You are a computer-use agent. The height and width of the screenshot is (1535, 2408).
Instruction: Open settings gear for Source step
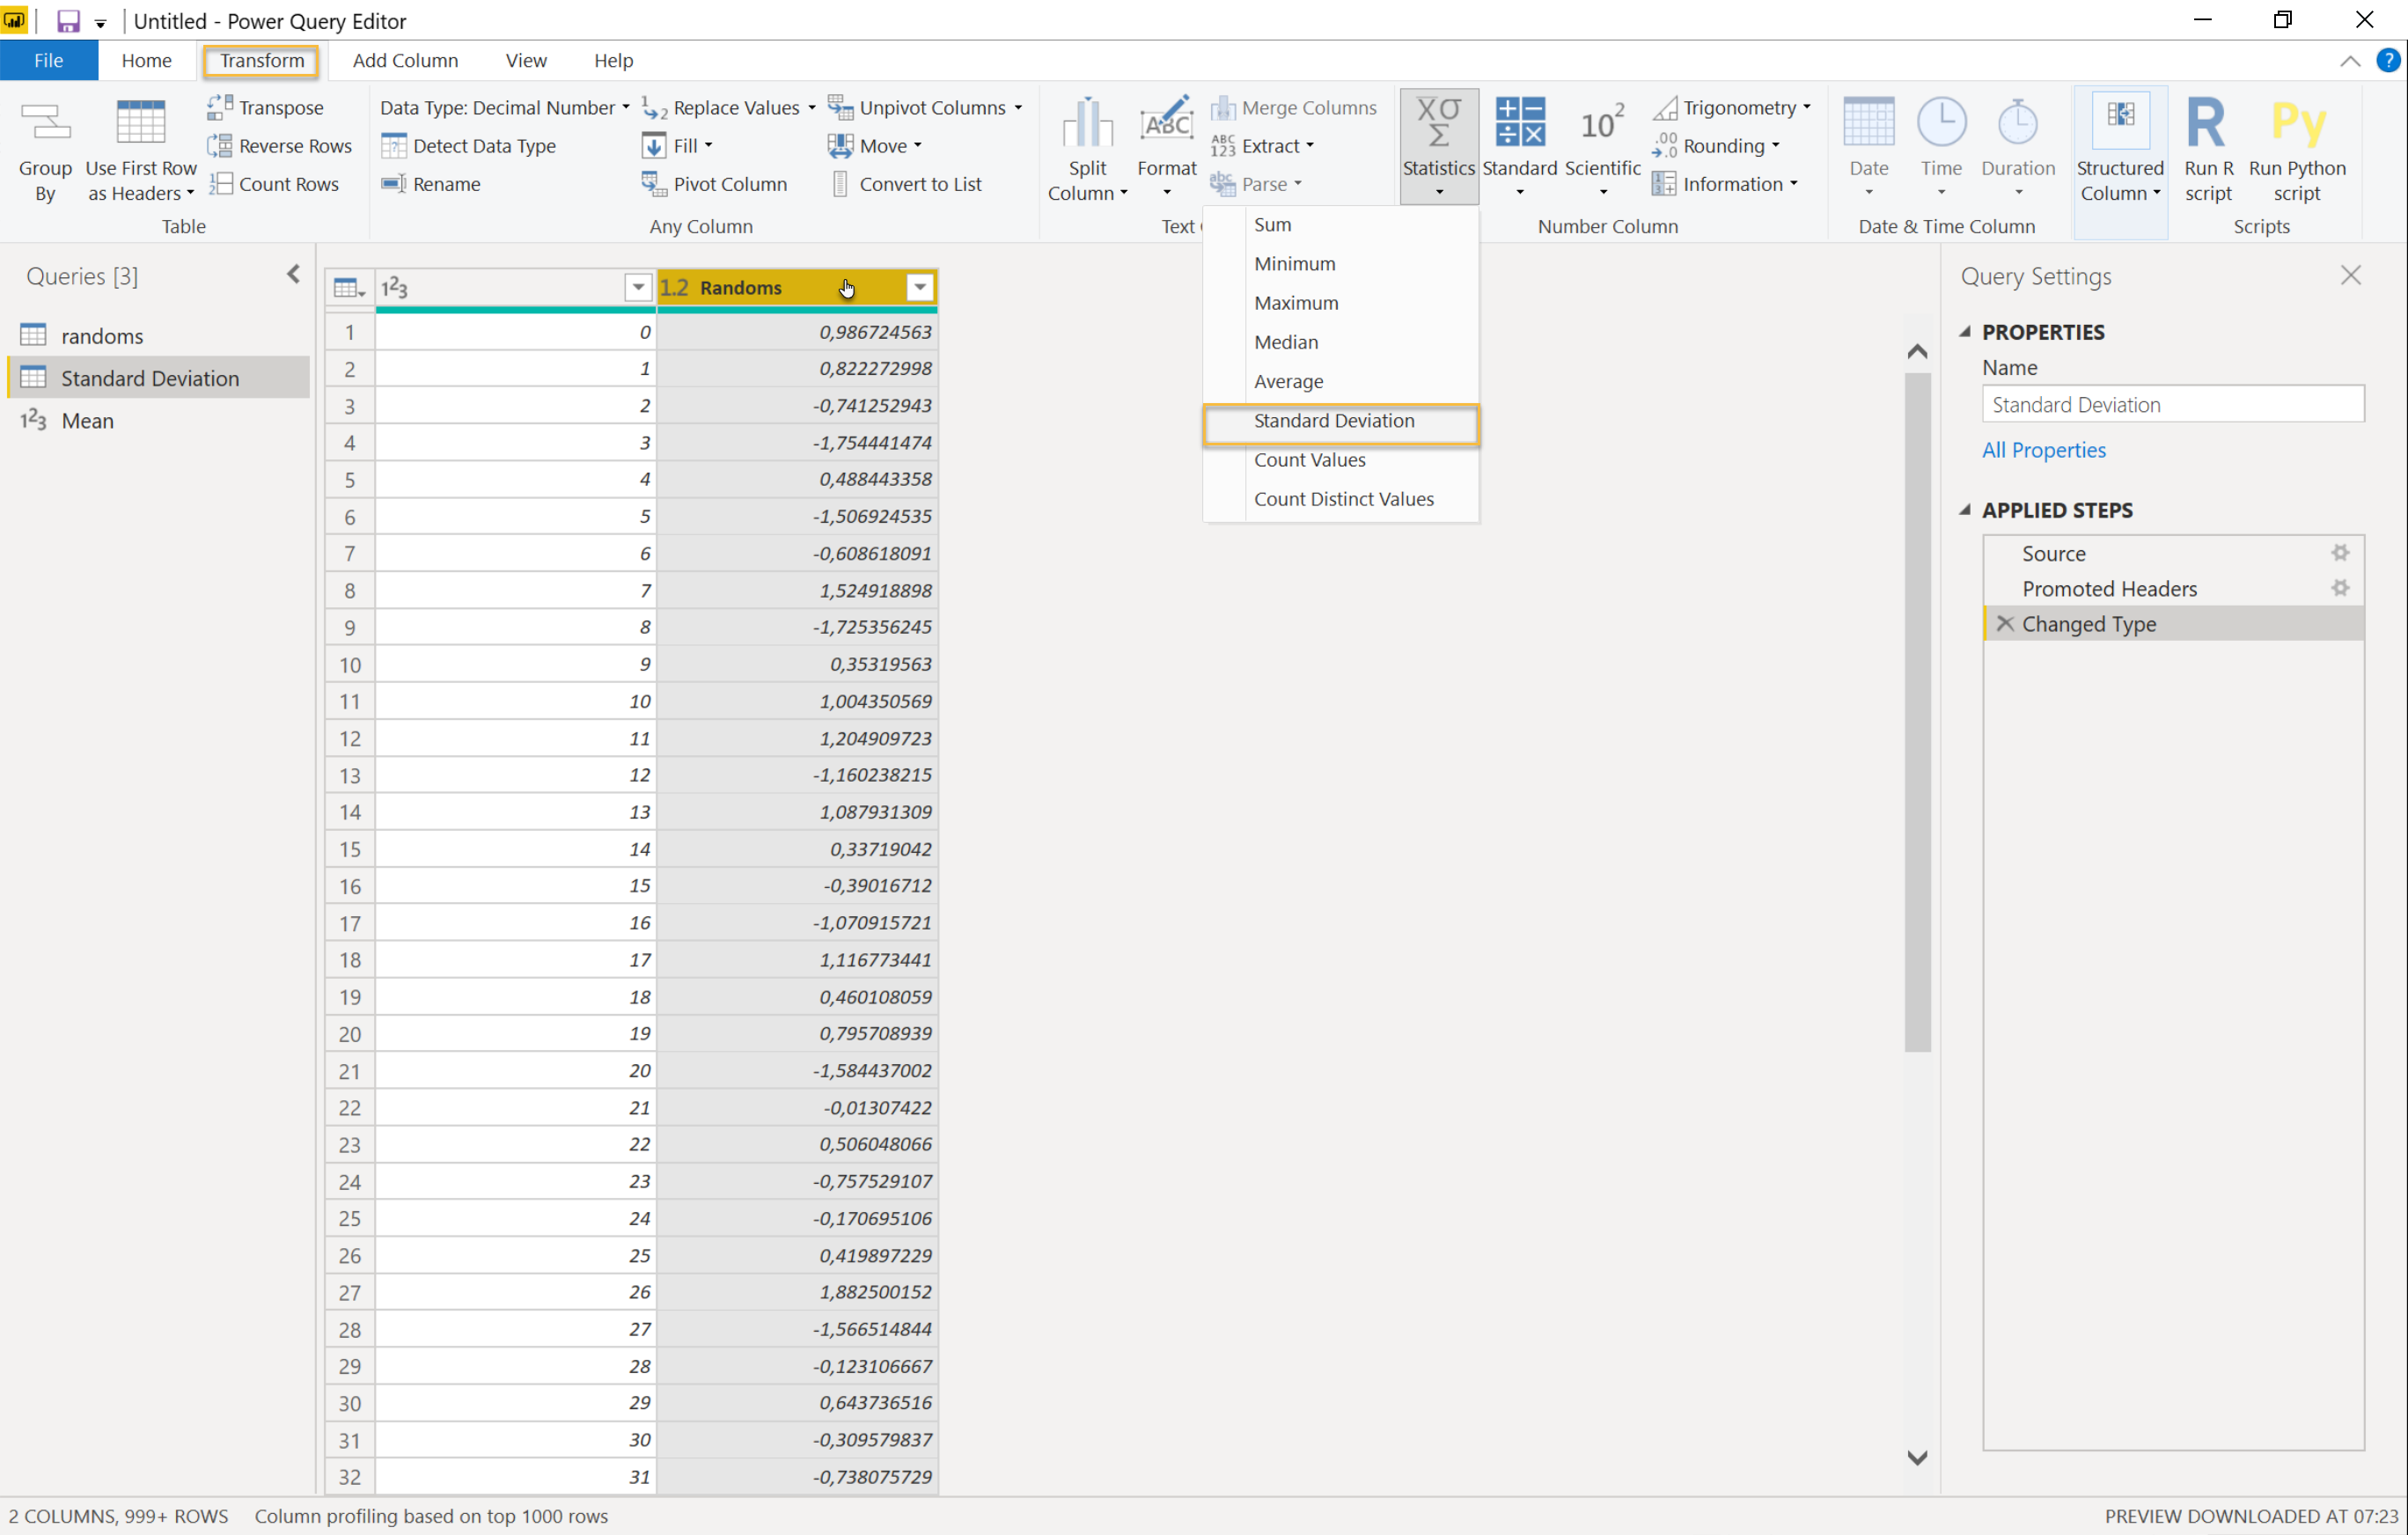[x=2340, y=553]
